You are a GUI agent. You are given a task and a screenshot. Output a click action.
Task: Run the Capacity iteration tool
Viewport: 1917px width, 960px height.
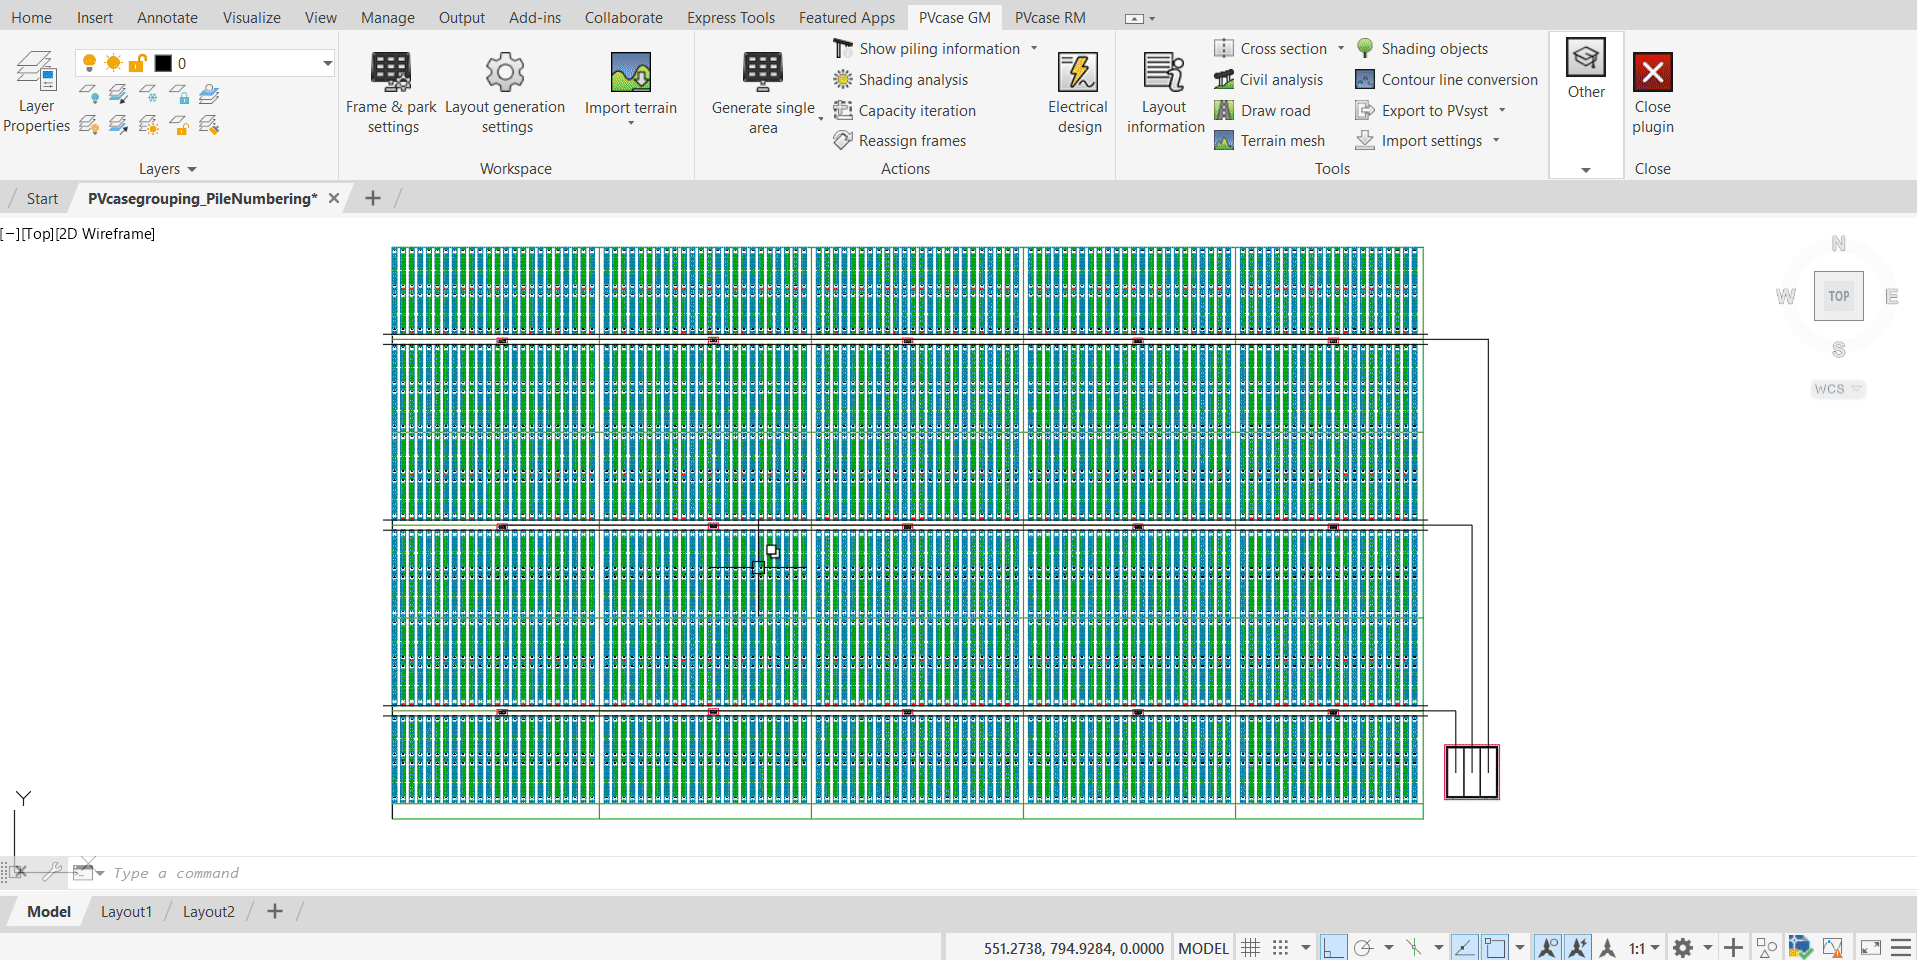point(916,111)
